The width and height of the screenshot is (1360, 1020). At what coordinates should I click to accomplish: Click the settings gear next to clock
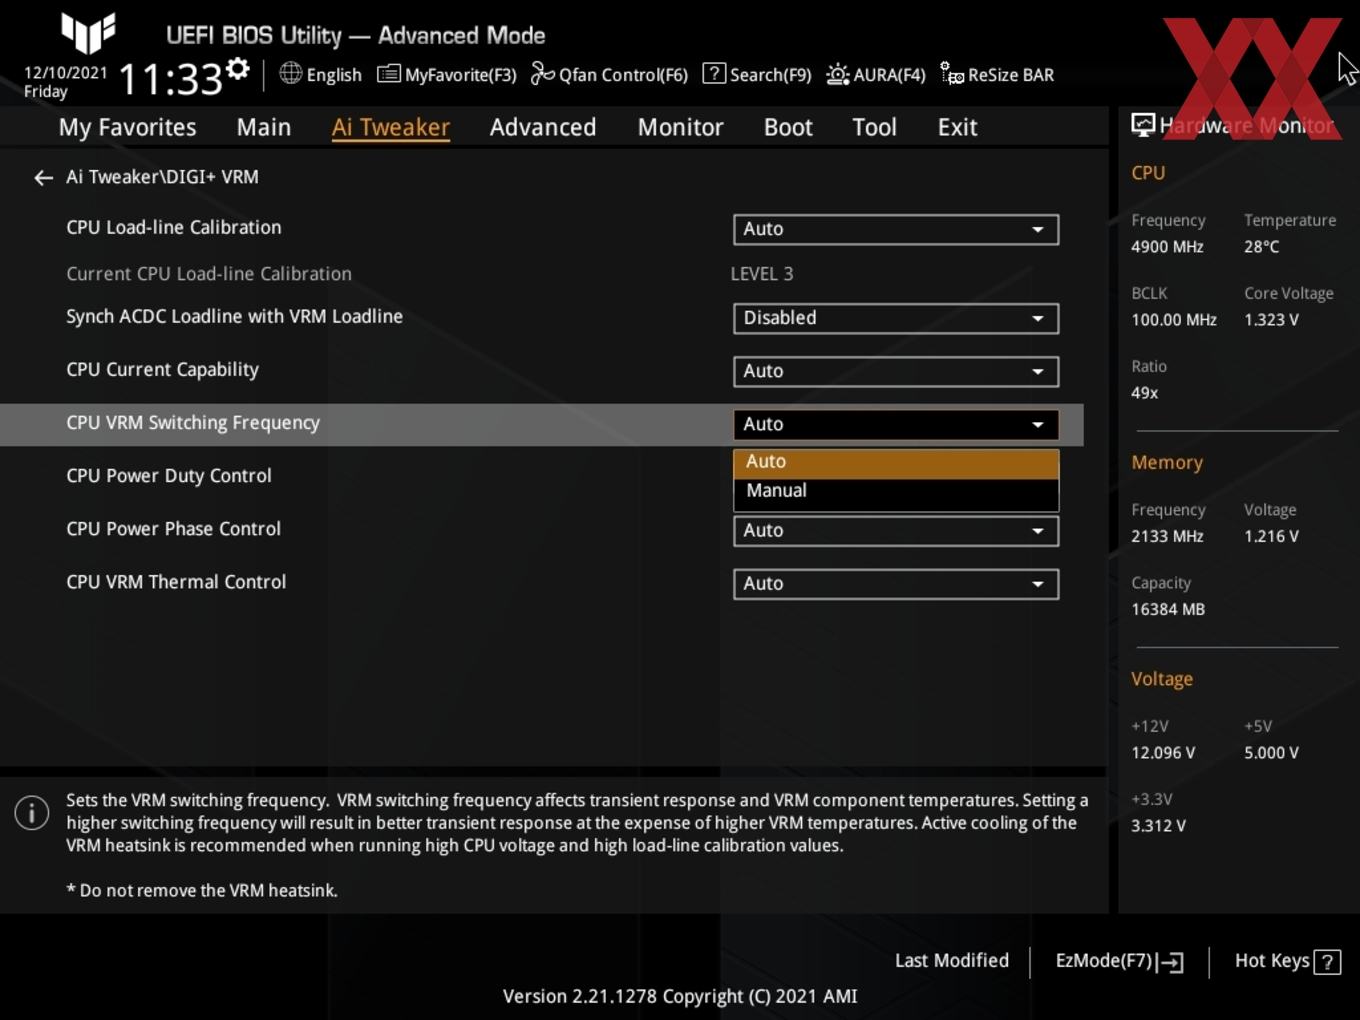click(238, 69)
